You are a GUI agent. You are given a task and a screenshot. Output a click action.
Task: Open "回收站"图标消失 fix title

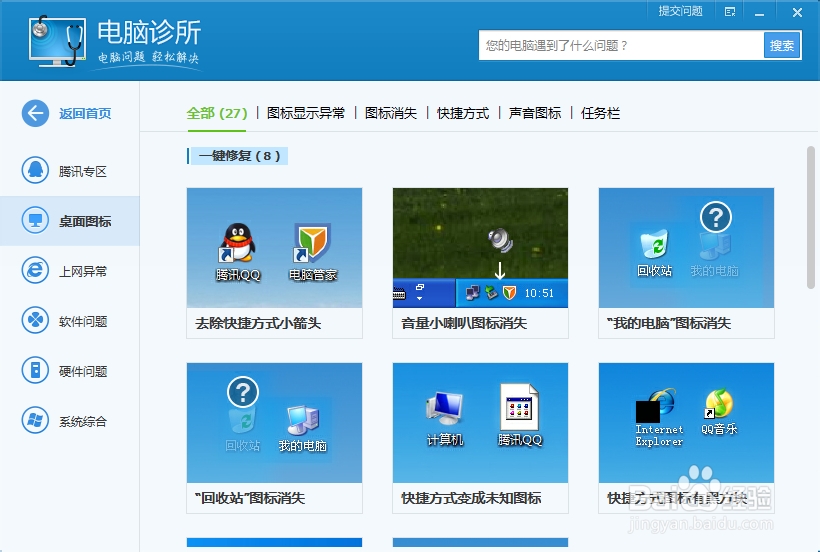(x=250, y=498)
